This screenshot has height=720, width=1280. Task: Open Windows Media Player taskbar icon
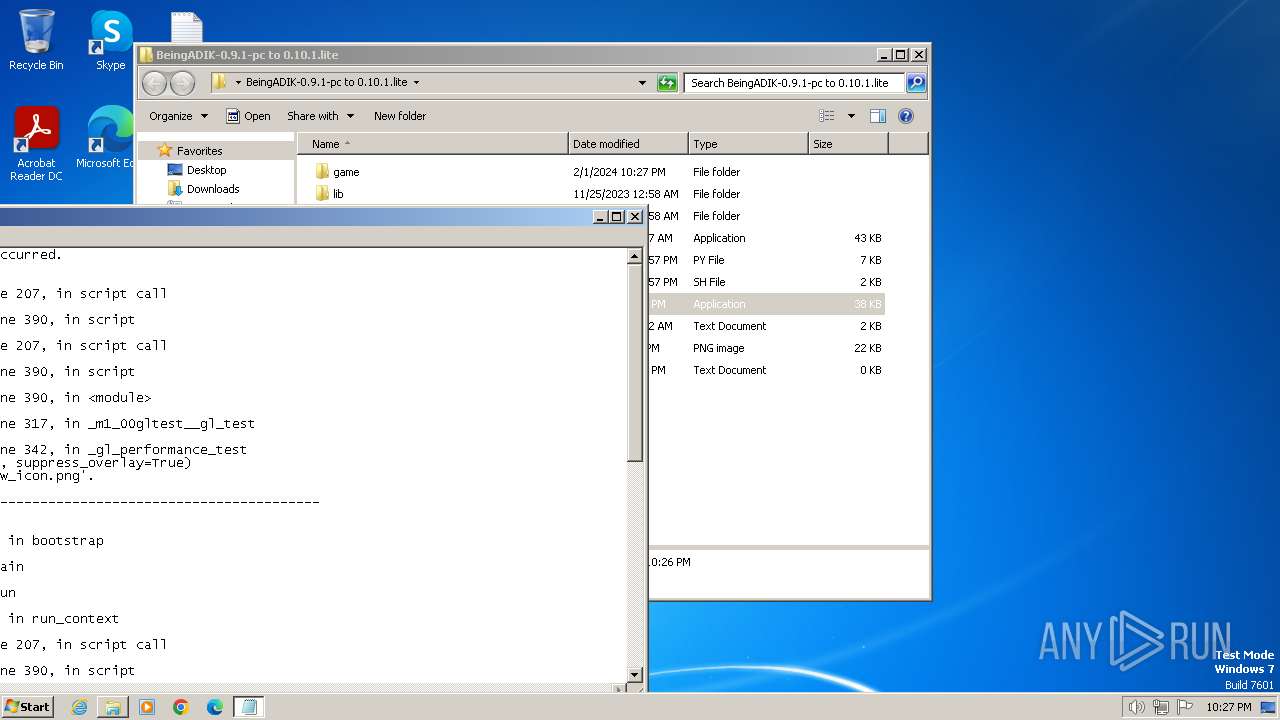click(x=147, y=707)
